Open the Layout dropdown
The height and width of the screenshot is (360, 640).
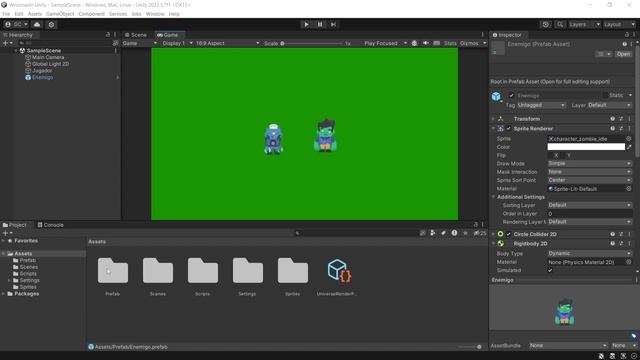pyautogui.click(x=620, y=24)
